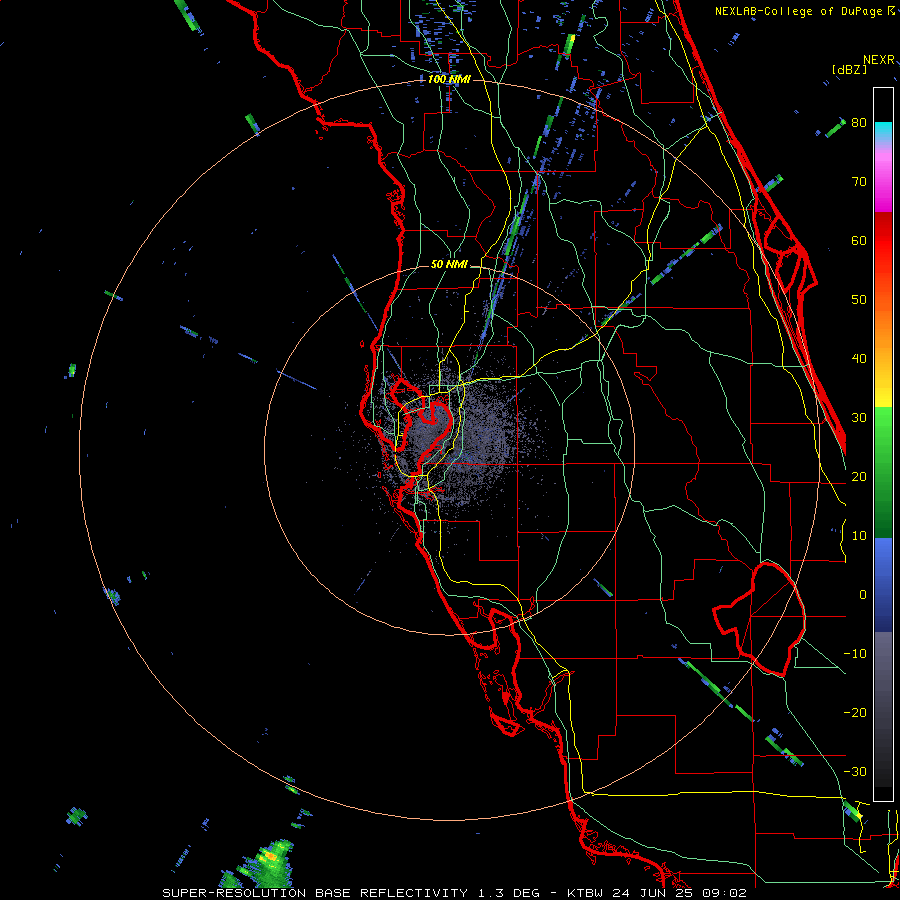Select the -10 value on dBZ scale
This screenshot has width=900, height=900.
point(855,654)
